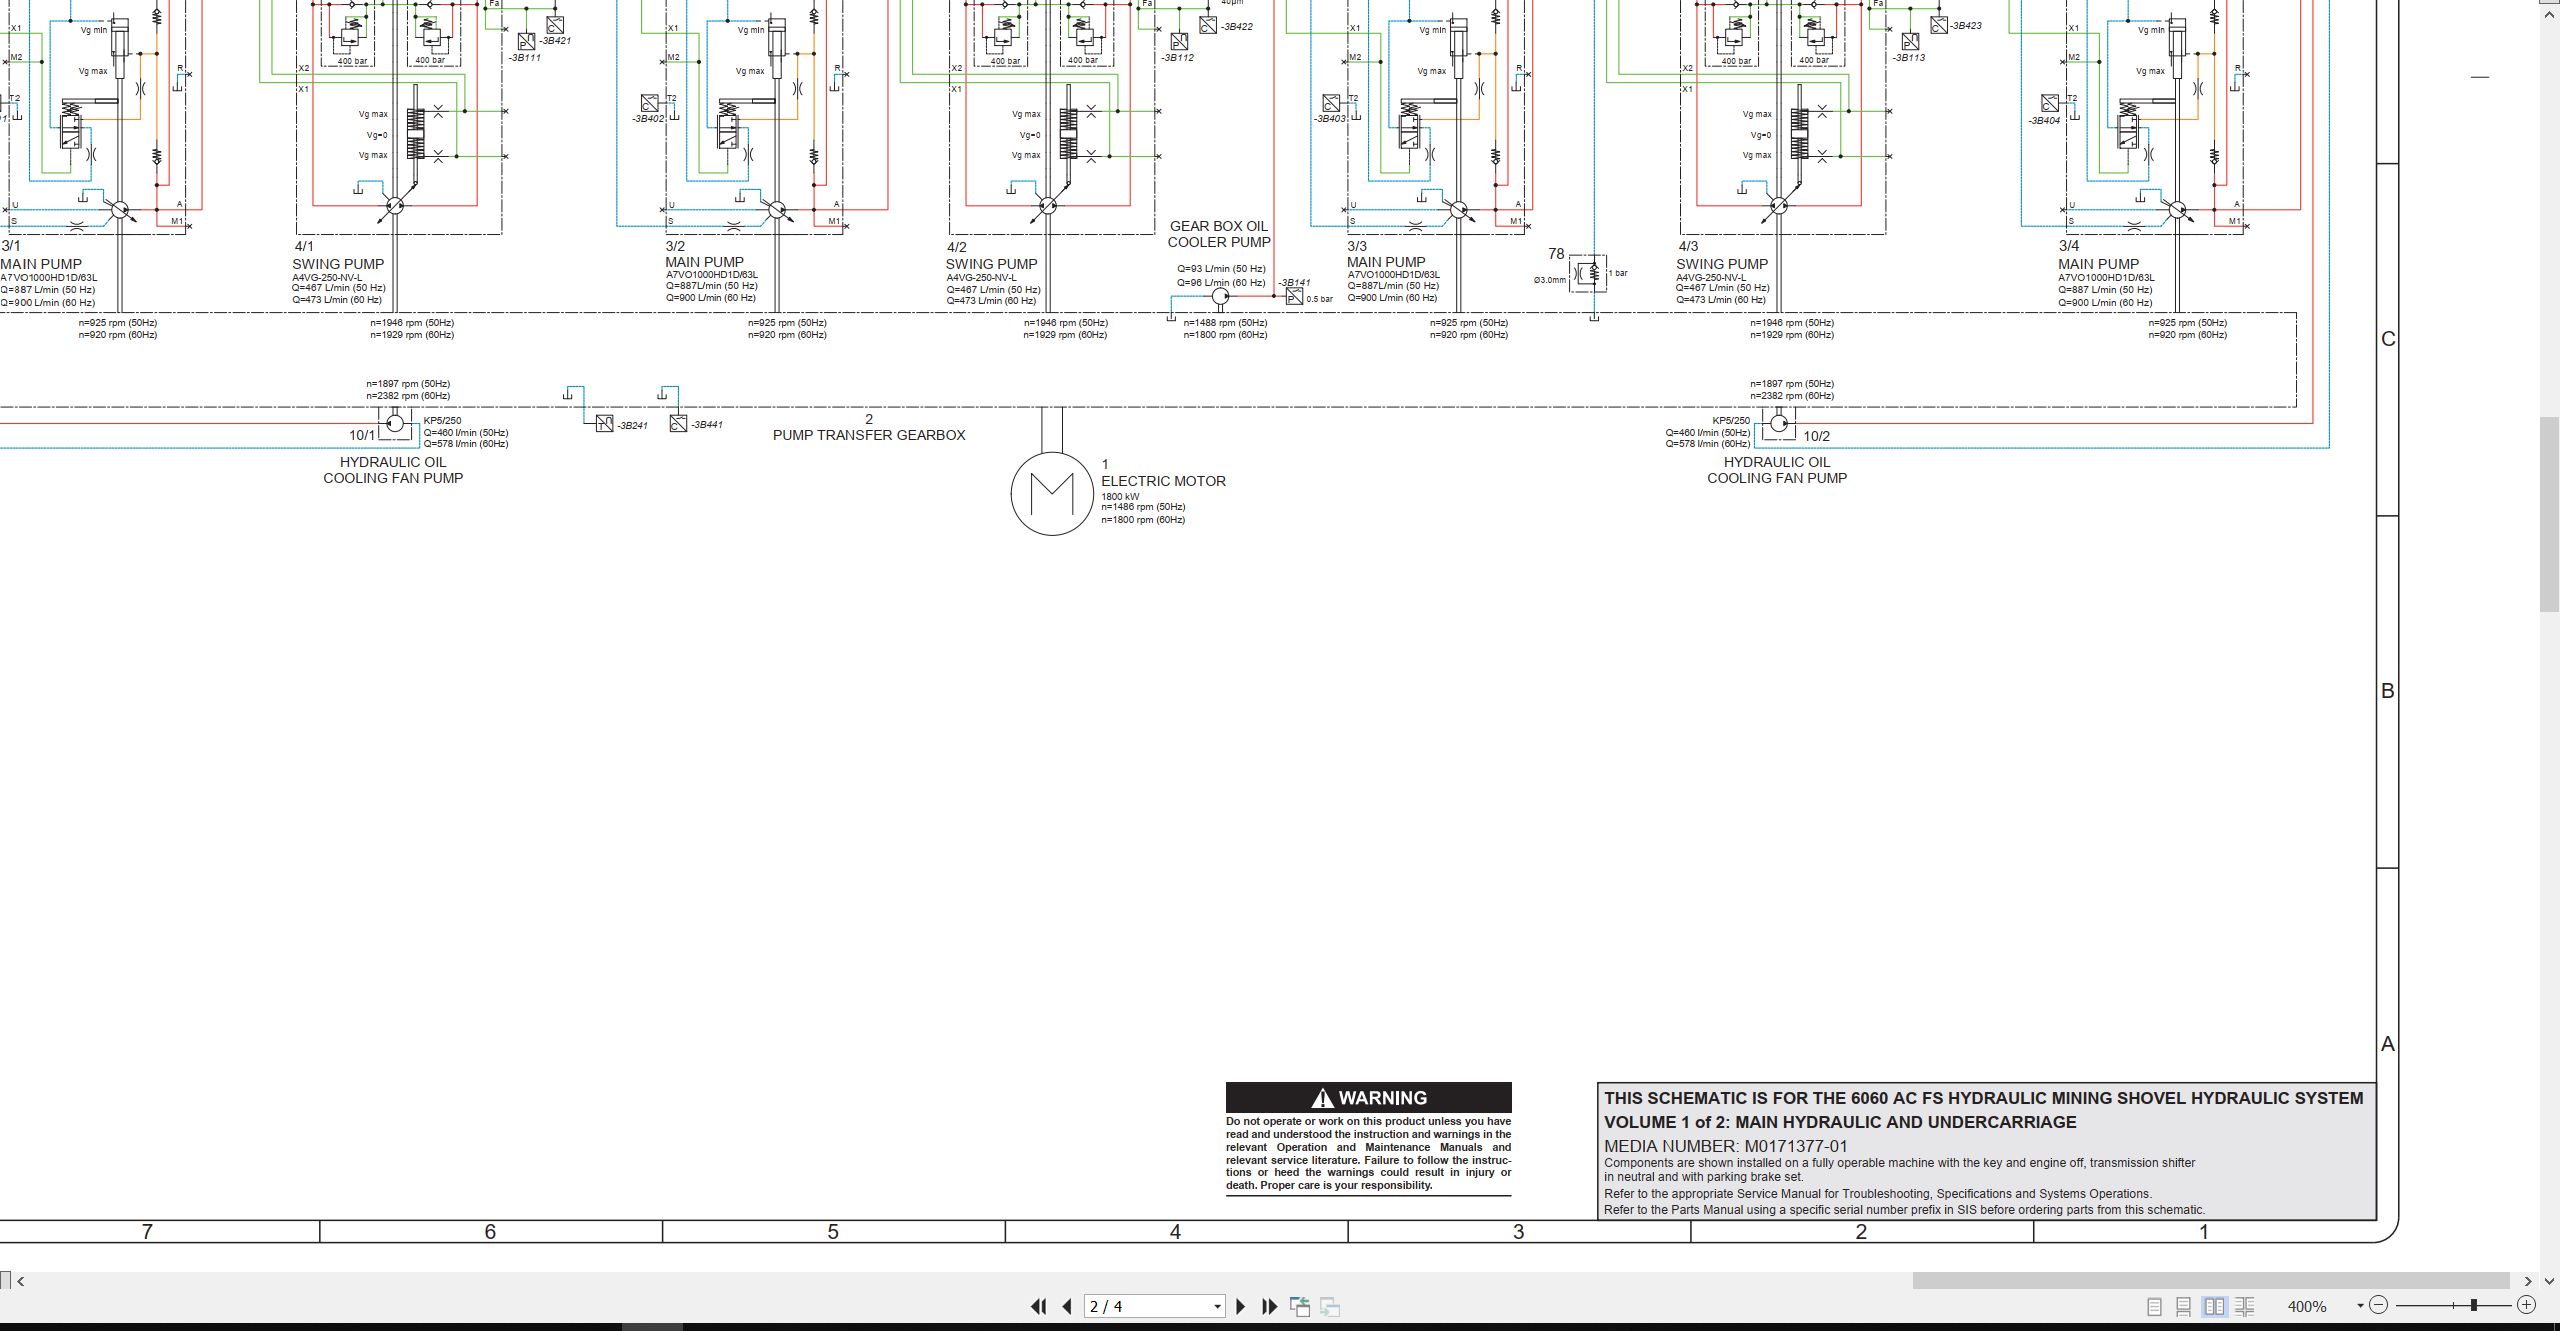Viewport: 2560px width, 1331px height.
Task: Click the ELECTRIC MOTOR symbol circle
Action: 1052,493
